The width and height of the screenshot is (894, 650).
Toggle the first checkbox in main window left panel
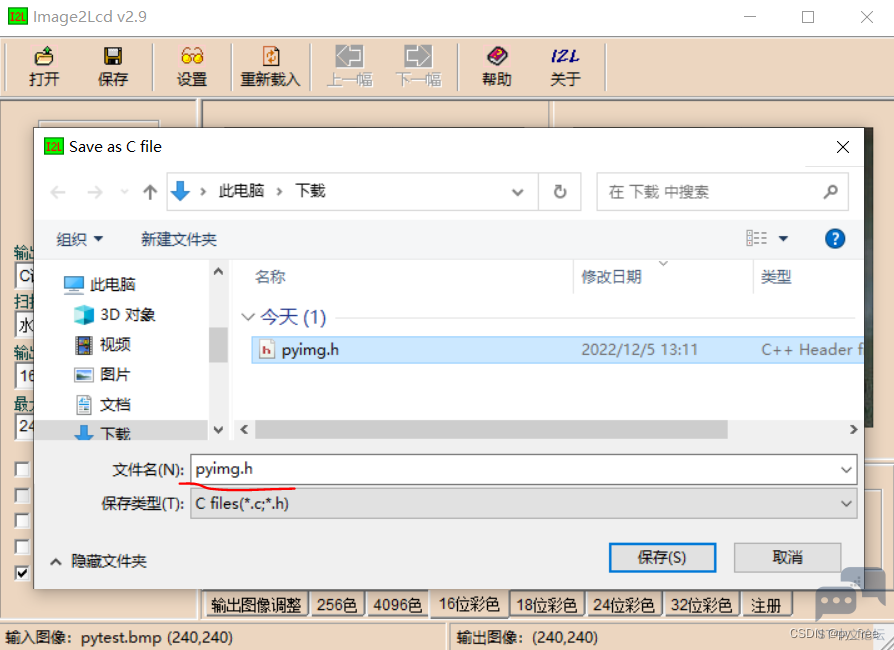pyautogui.click(x=22, y=469)
